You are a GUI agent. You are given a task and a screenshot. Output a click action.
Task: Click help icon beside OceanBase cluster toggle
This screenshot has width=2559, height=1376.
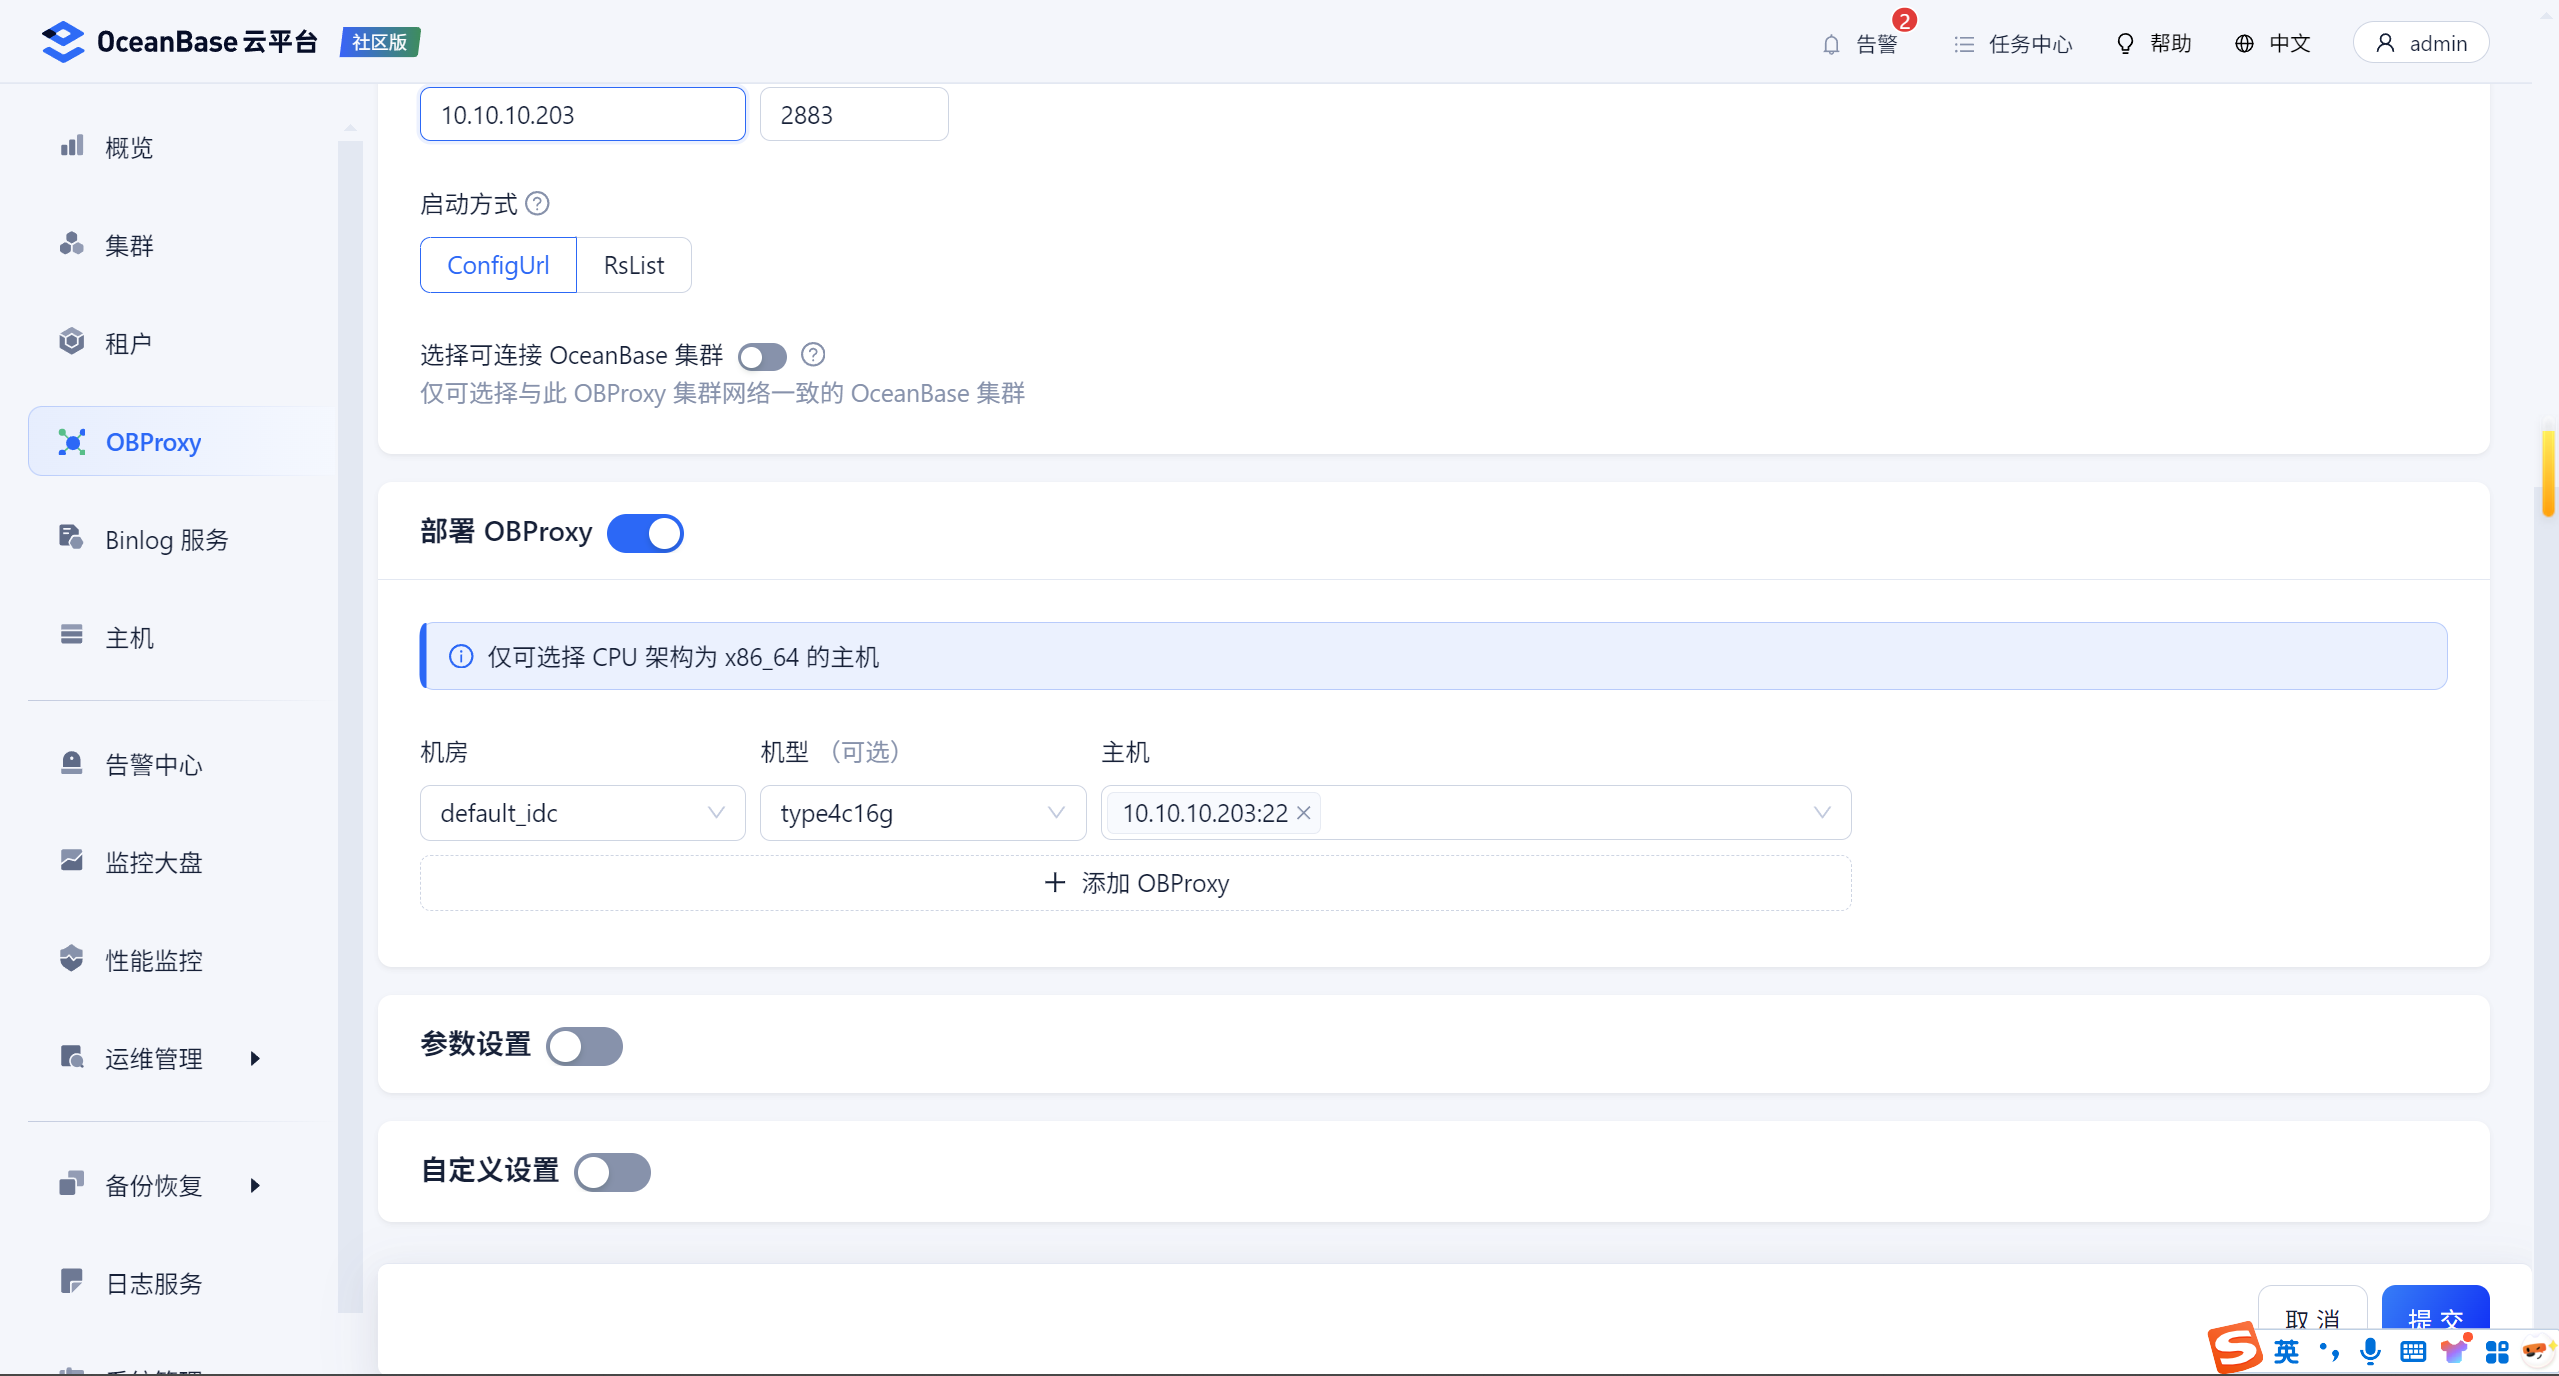(x=813, y=355)
